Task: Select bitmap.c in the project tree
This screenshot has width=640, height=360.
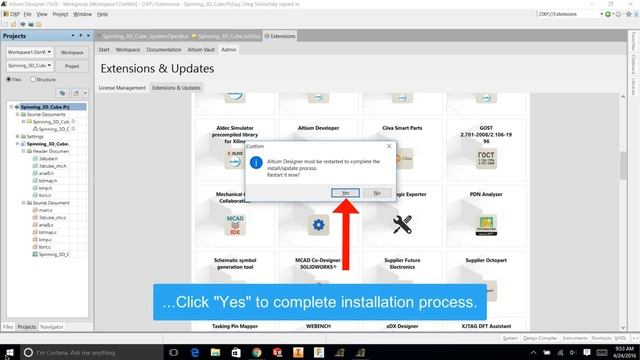Action: click(47, 232)
